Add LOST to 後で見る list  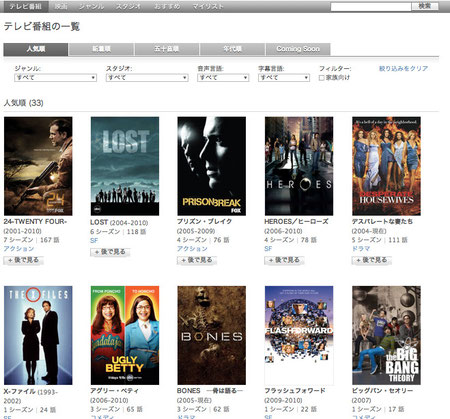point(110,252)
